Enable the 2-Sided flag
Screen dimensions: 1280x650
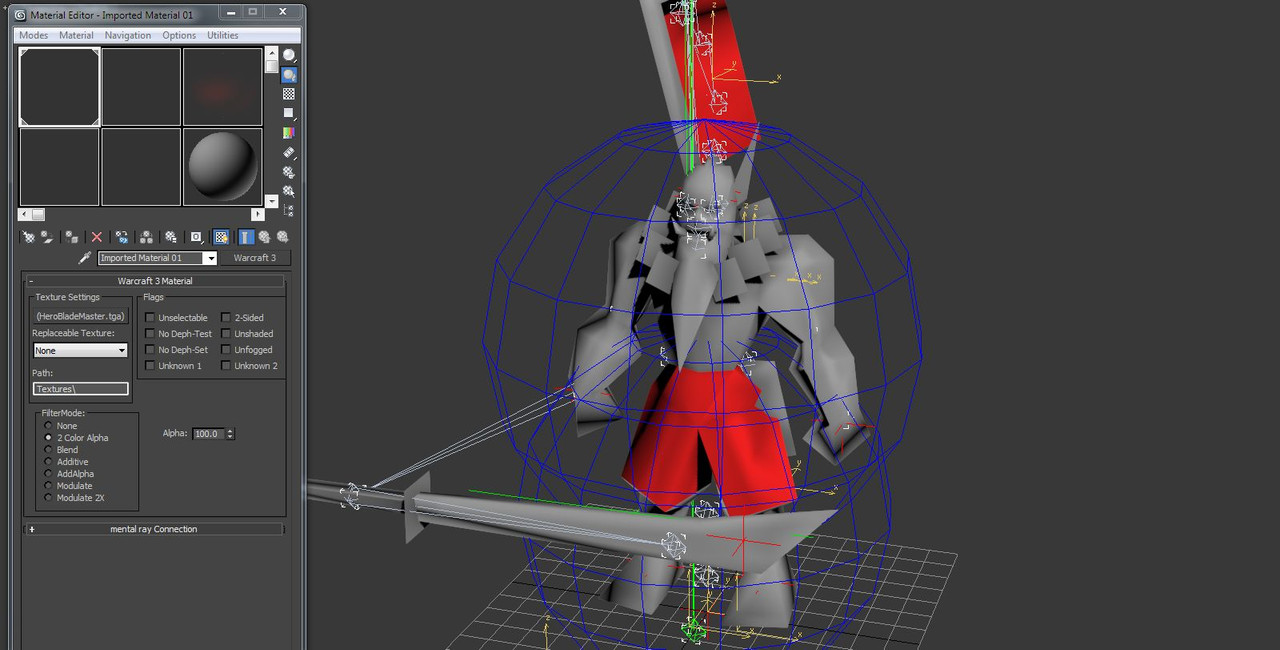pos(226,318)
